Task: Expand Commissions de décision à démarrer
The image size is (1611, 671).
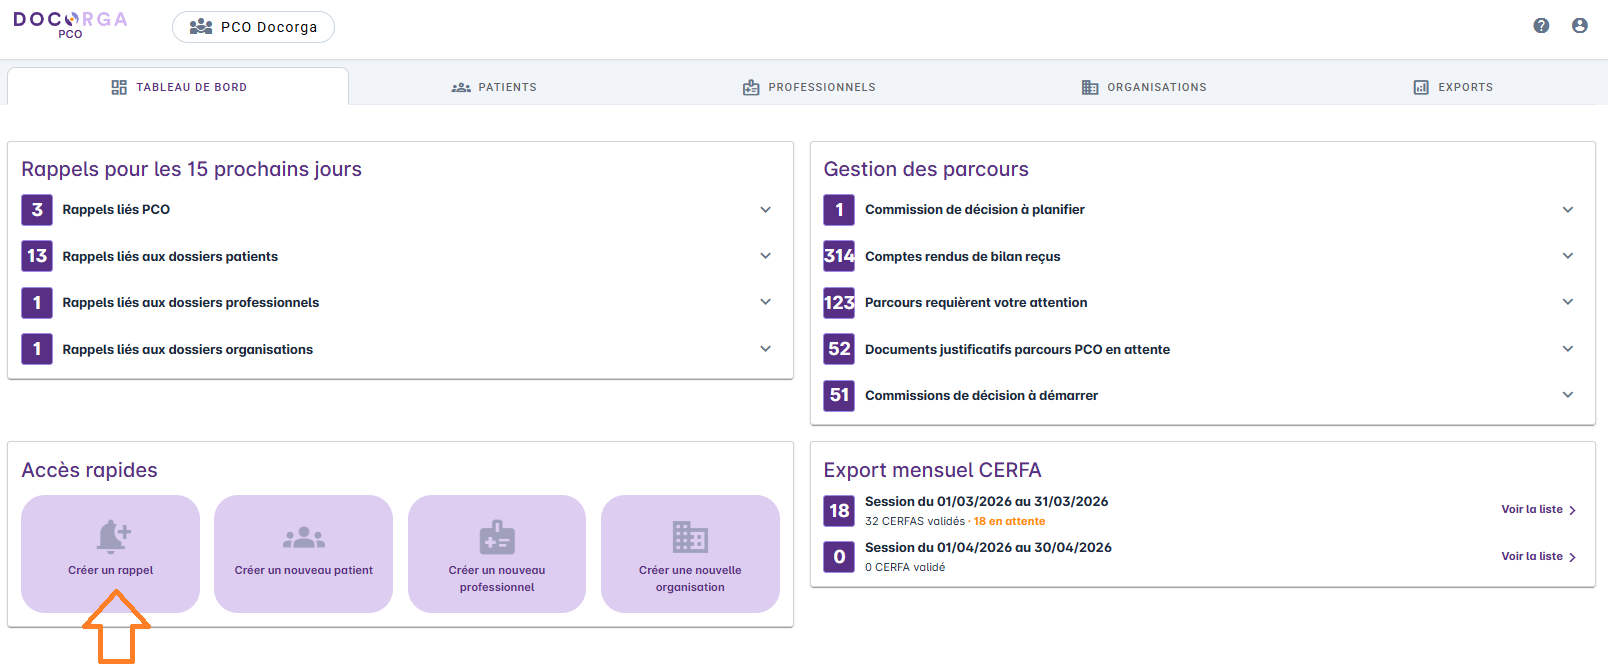Action: [x=1567, y=395]
